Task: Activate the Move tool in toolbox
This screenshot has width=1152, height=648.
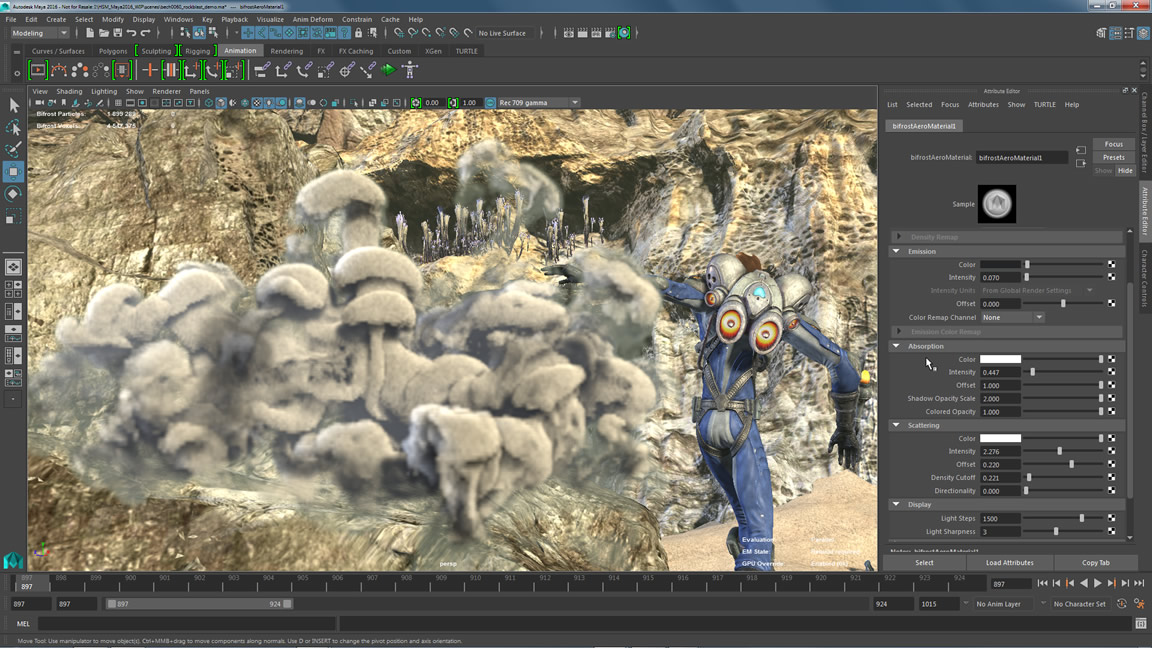Action: click(x=13, y=172)
